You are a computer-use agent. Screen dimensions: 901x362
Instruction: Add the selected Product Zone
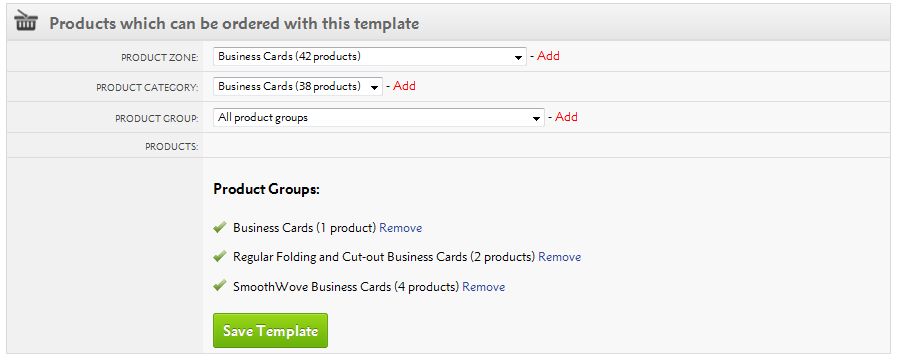click(548, 56)
